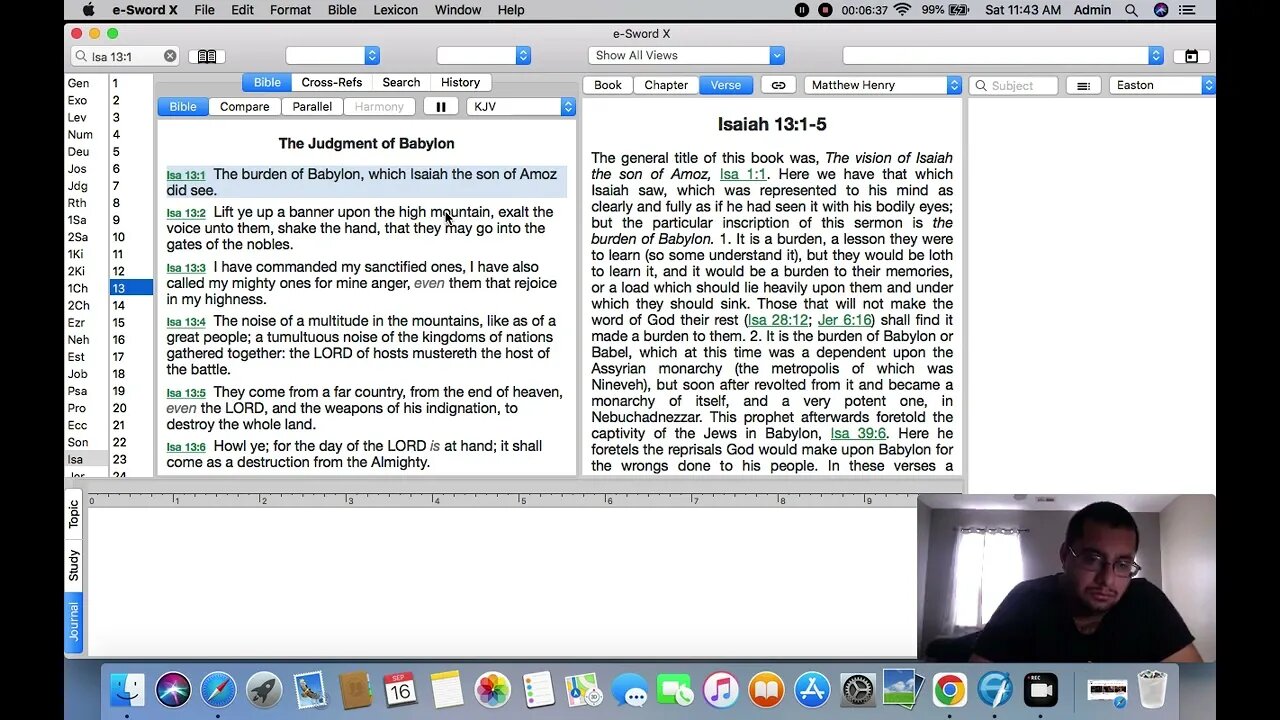Click the link-chain icon in the commentary toolbar
1280x720 pixels.
coord(778,85)
